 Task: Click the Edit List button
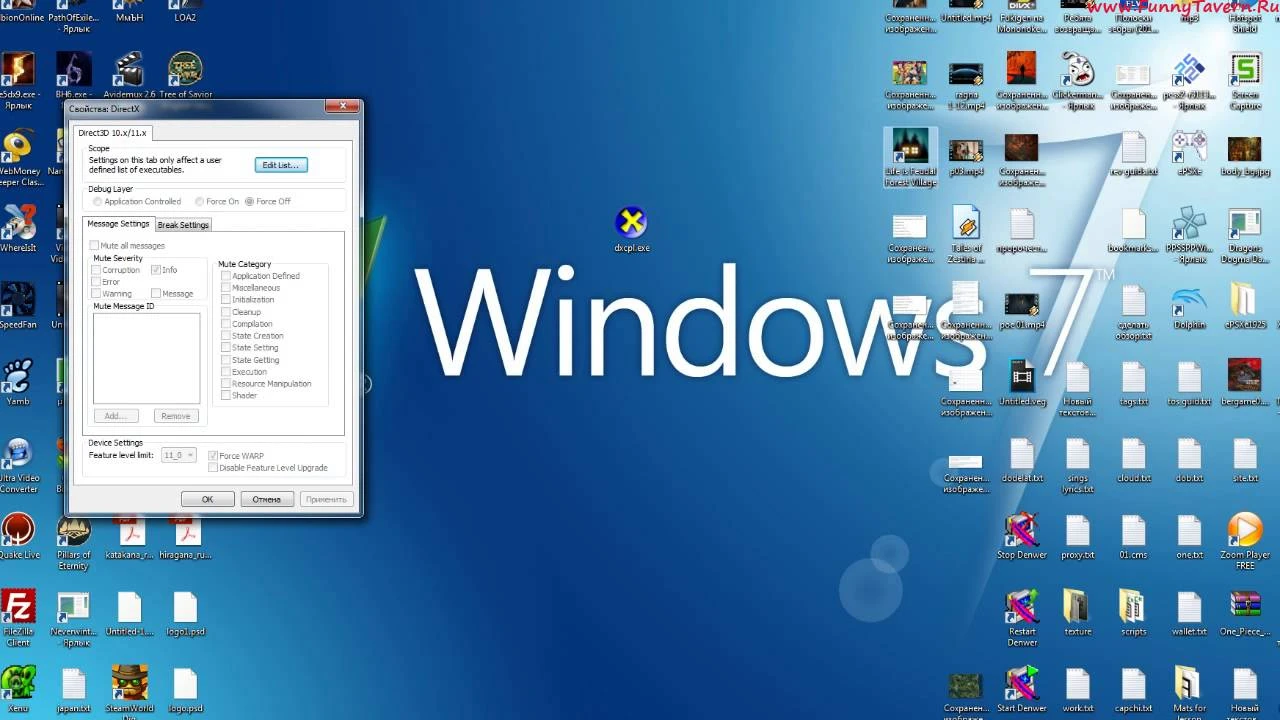(280, 164)
